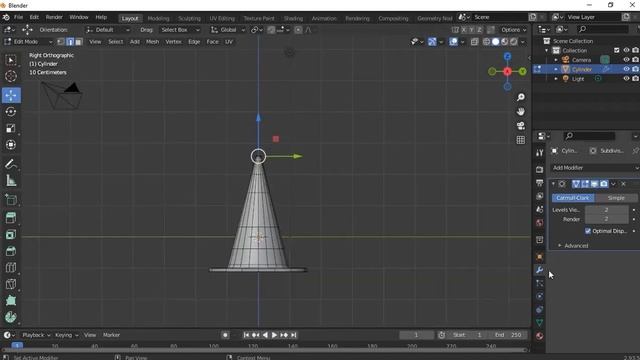Adjust Render levels value field
The height and width of the screenshot is (360, 640).
click(x=607, y=219)
